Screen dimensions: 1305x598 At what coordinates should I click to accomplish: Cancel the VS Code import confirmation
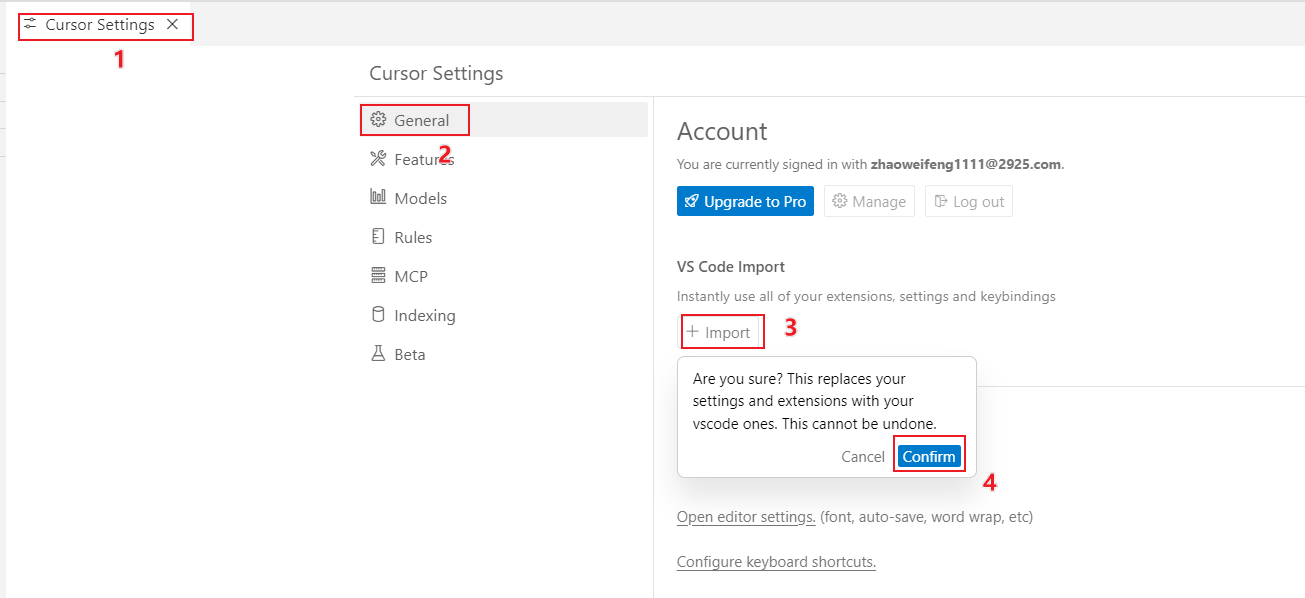tap(862, 457)
